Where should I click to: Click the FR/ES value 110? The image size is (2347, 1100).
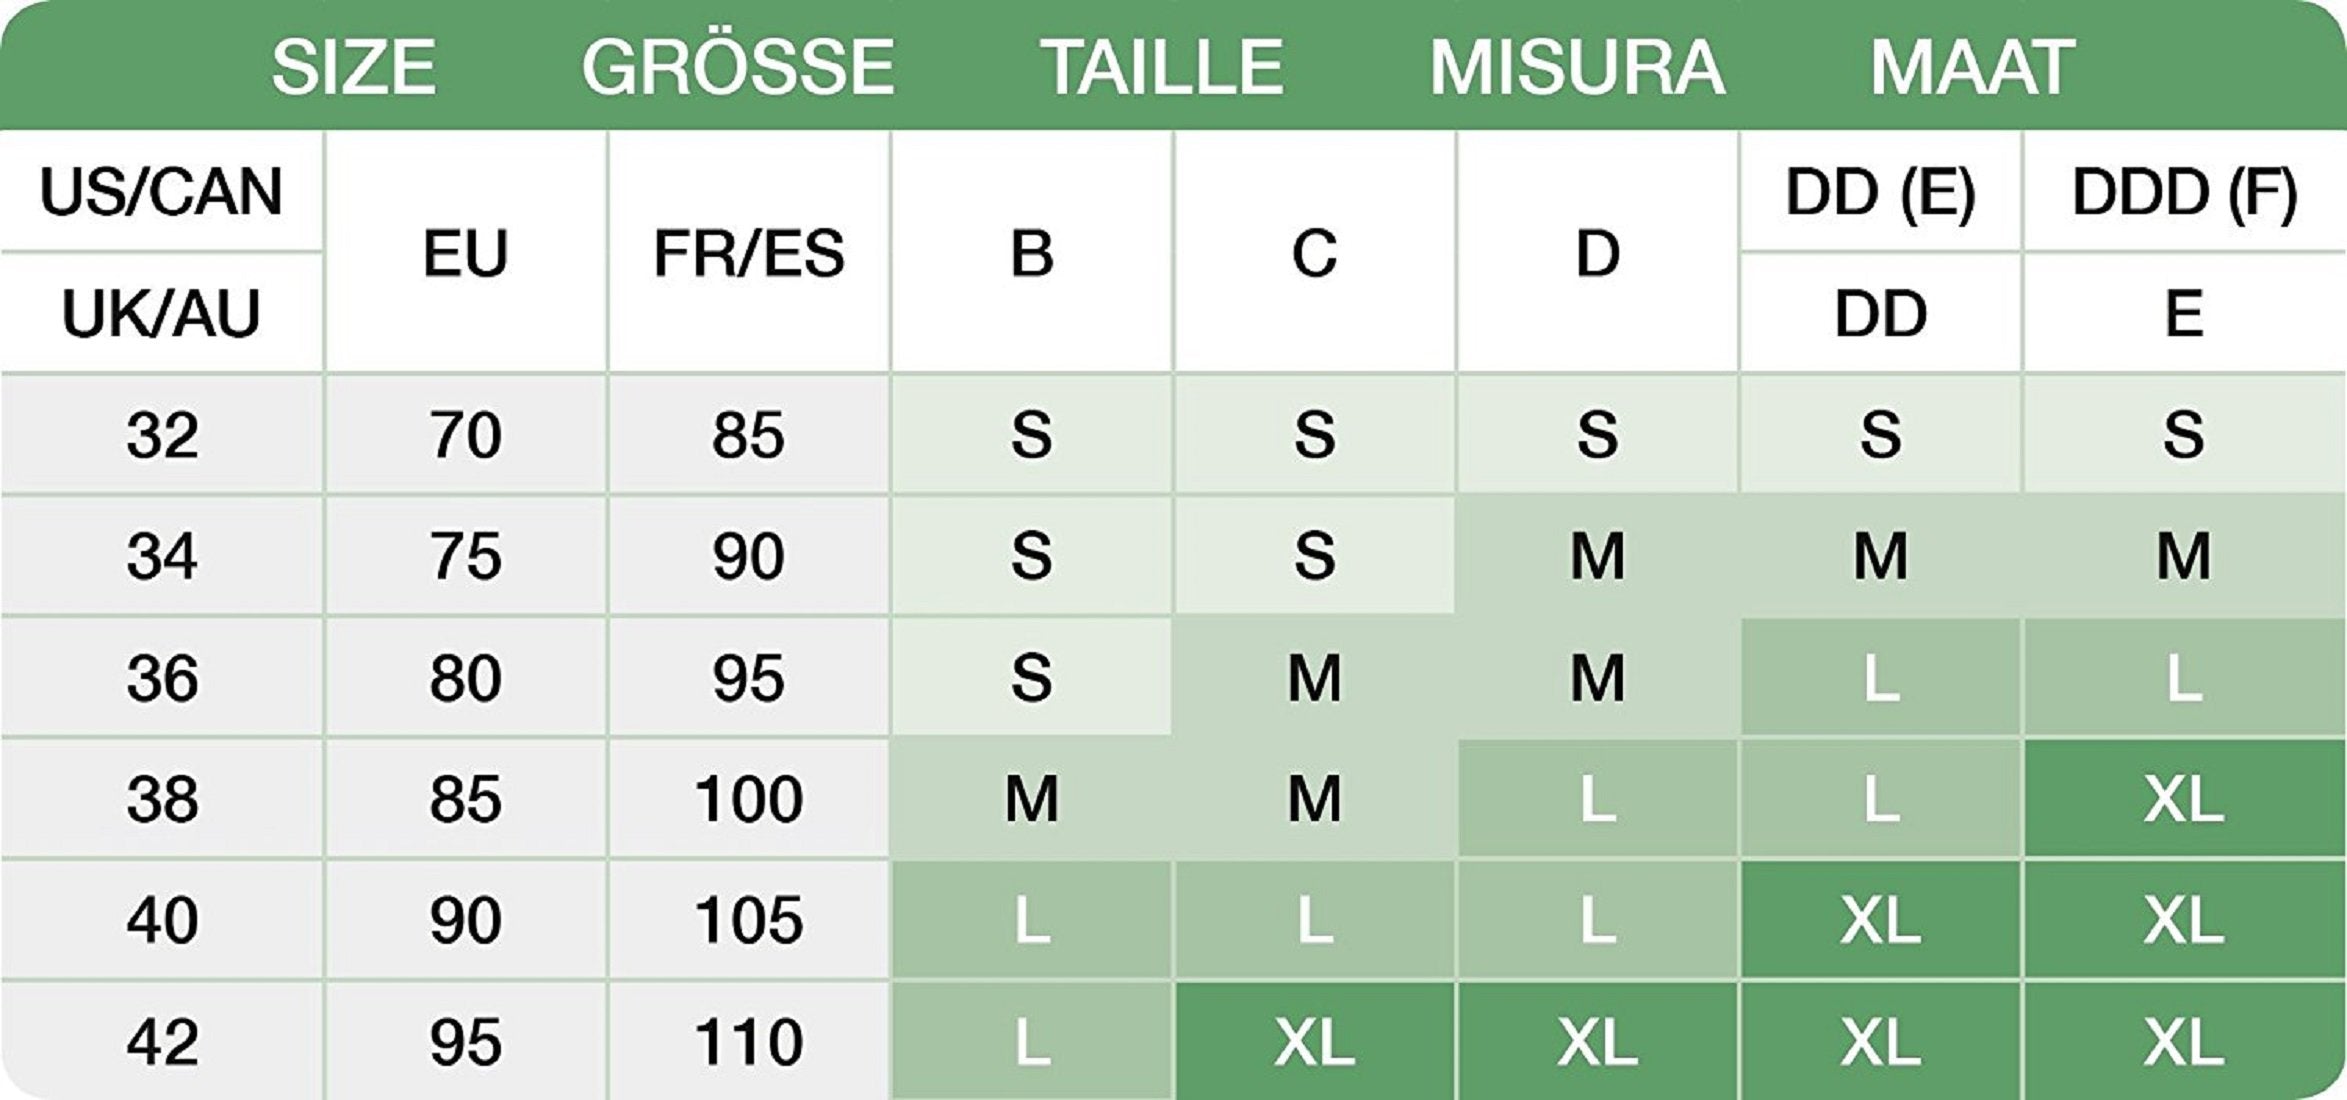(748, 1042)
